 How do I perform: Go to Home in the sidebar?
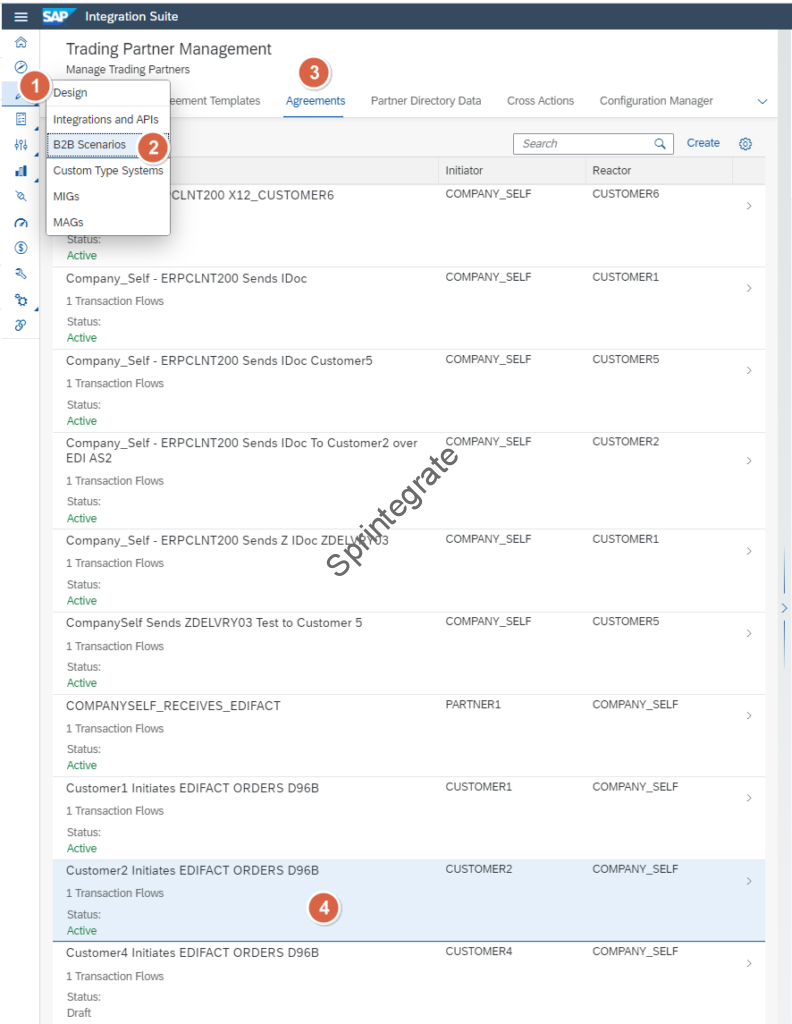(x=20, y=43)
